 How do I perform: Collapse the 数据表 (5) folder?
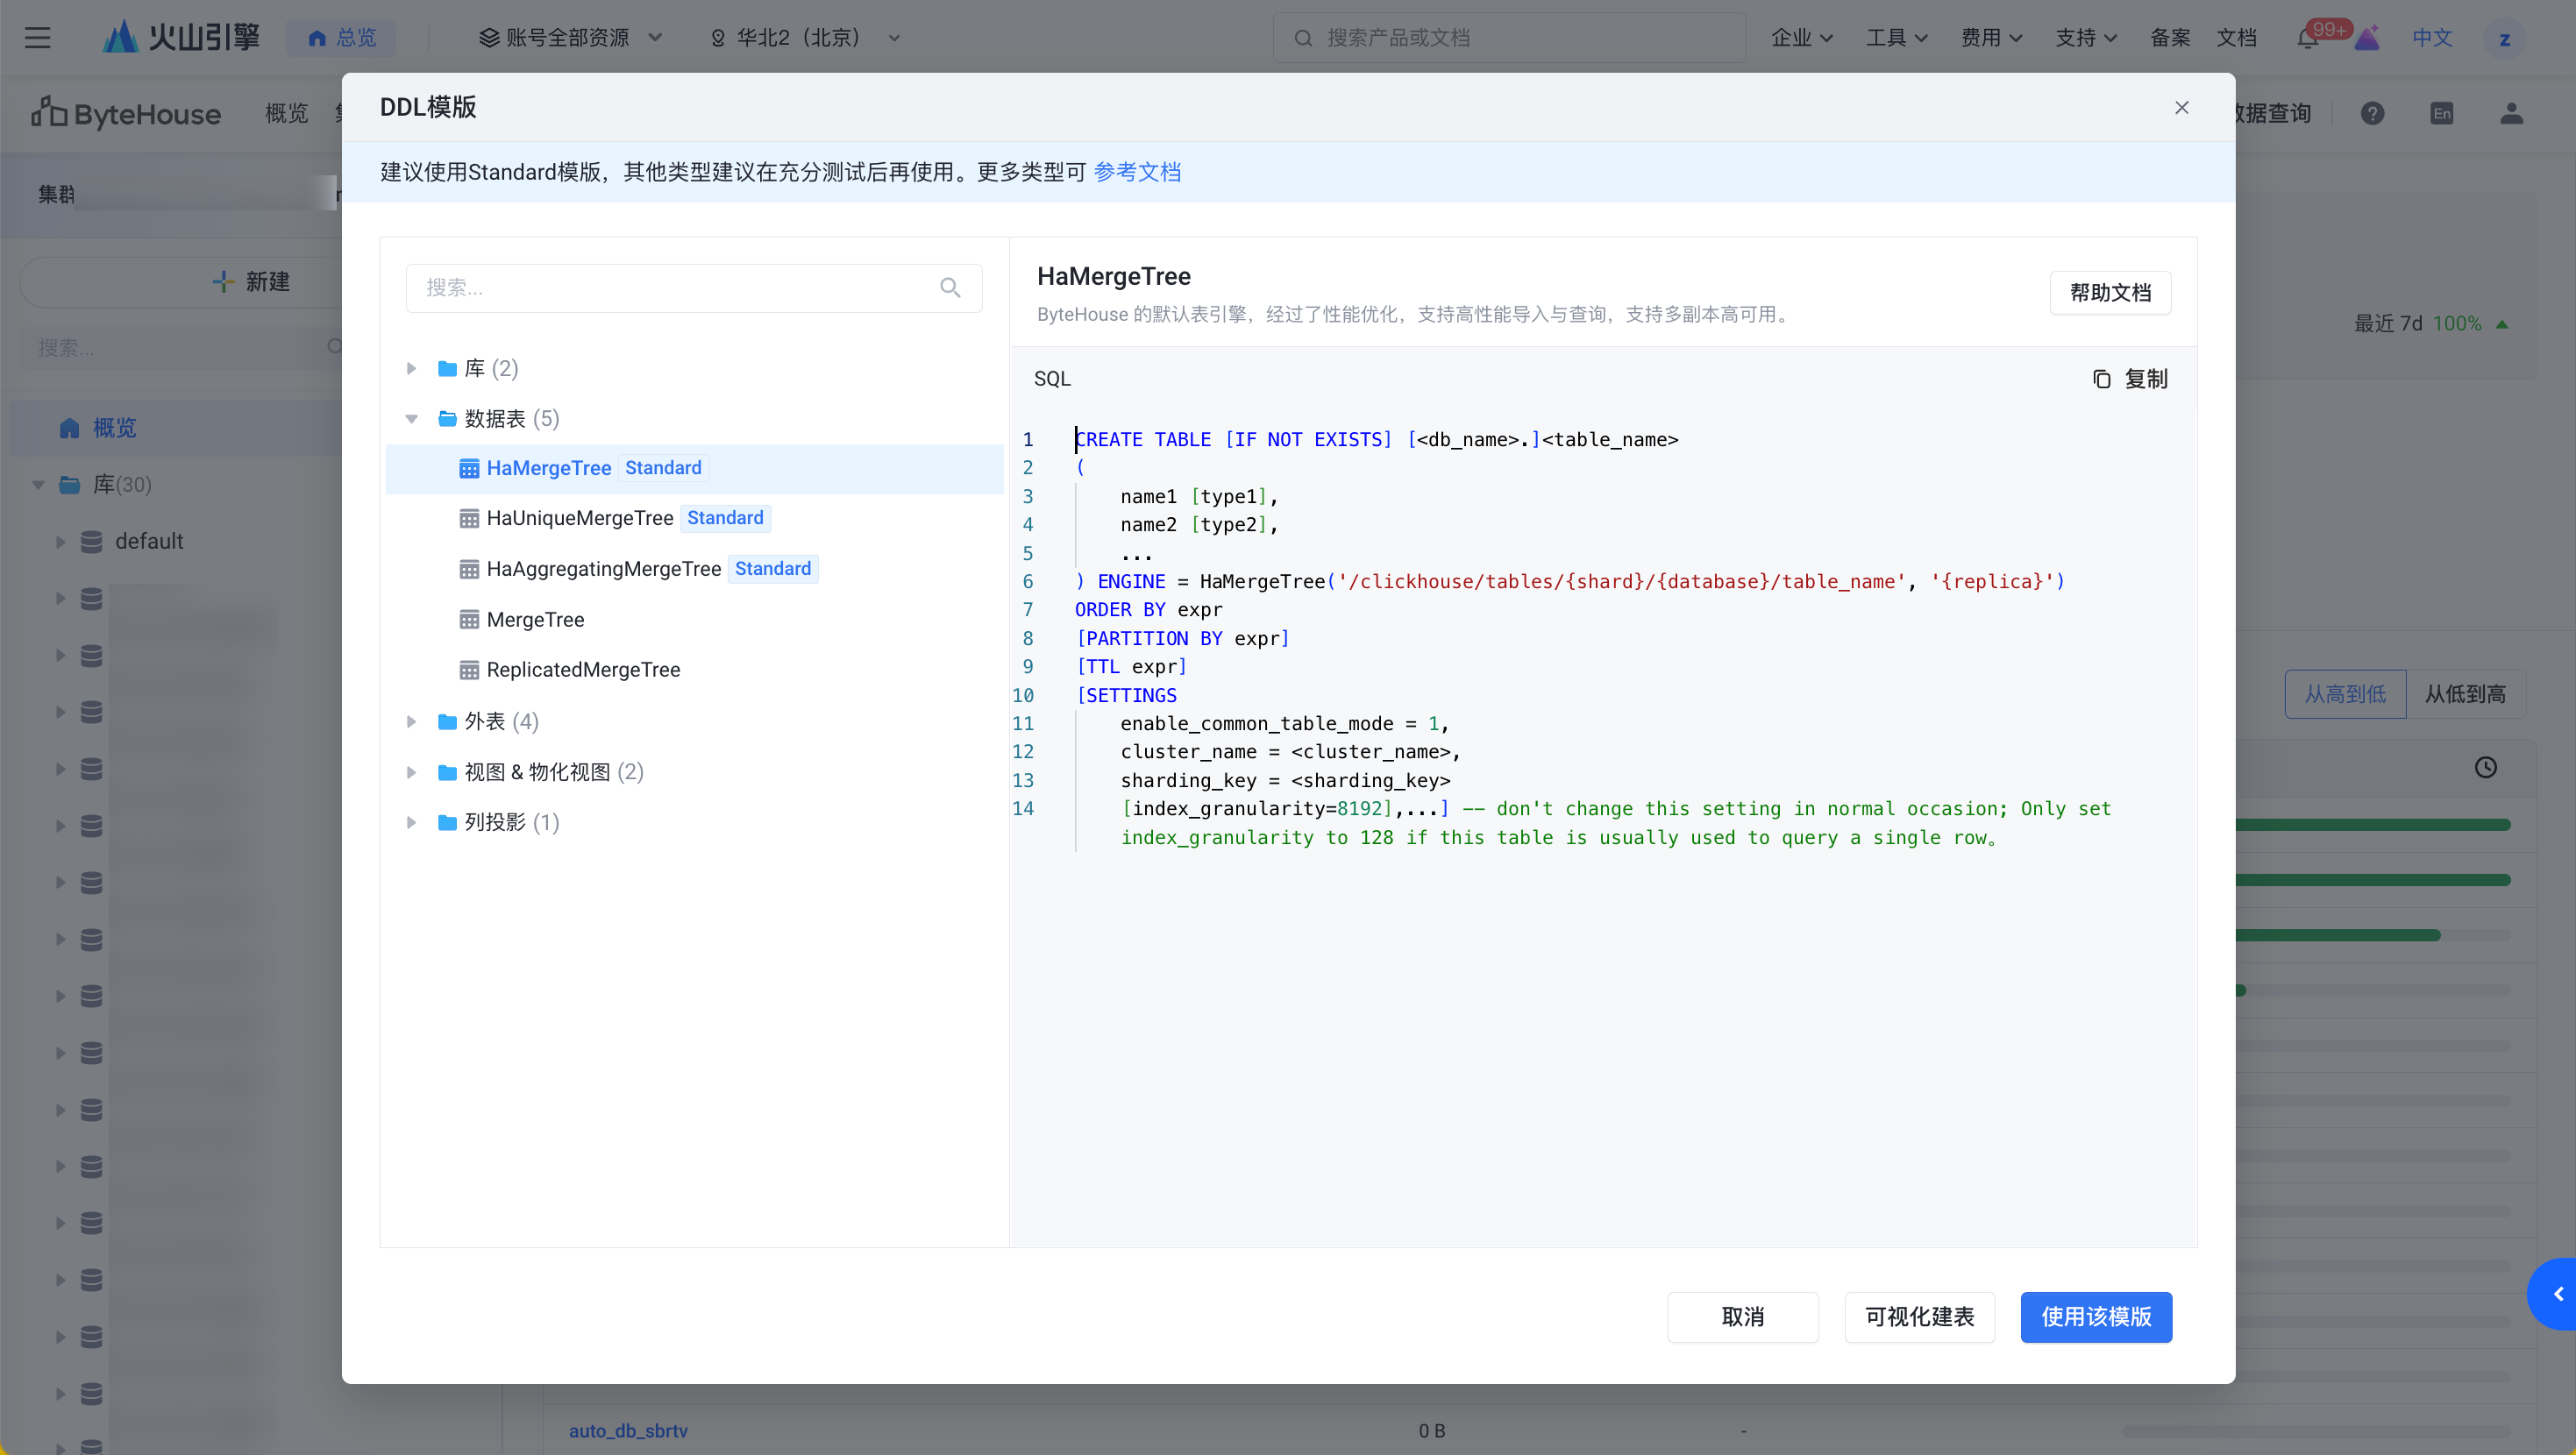411,419
